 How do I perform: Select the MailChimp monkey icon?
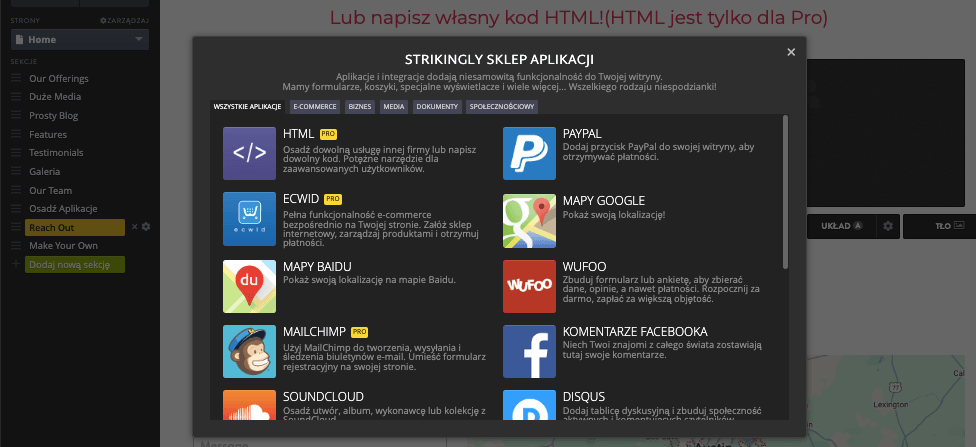[x=249, y=351]
